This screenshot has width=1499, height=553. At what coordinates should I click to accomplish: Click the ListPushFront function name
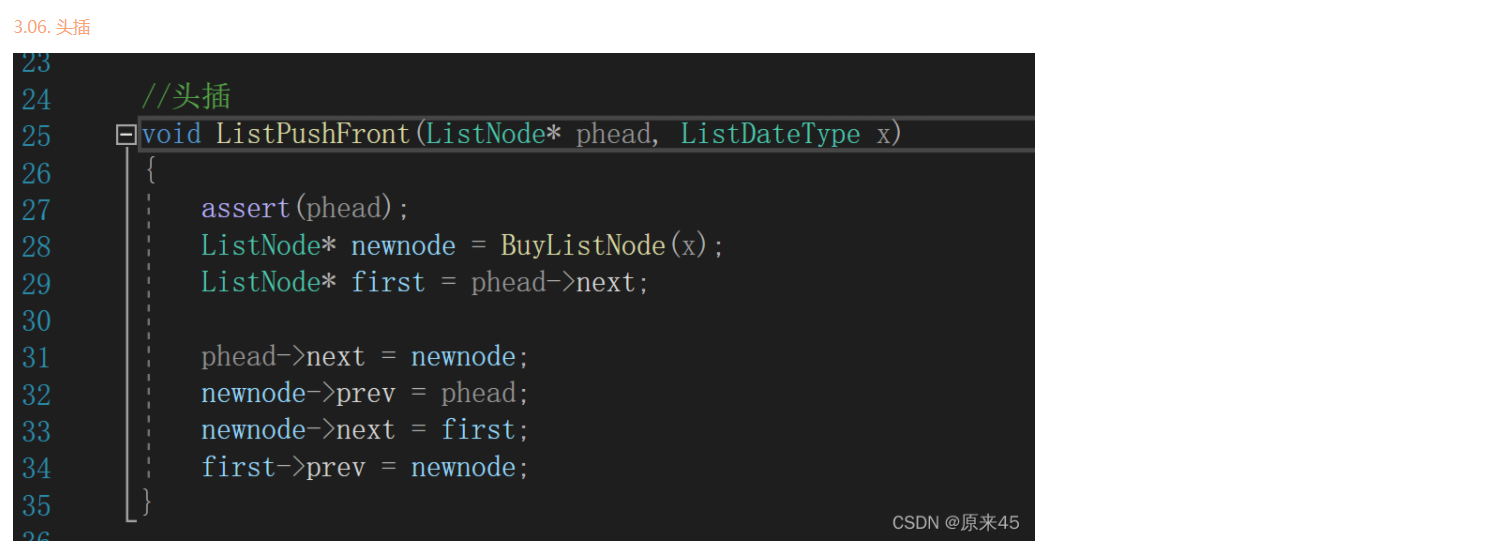(x=313, y=134)
